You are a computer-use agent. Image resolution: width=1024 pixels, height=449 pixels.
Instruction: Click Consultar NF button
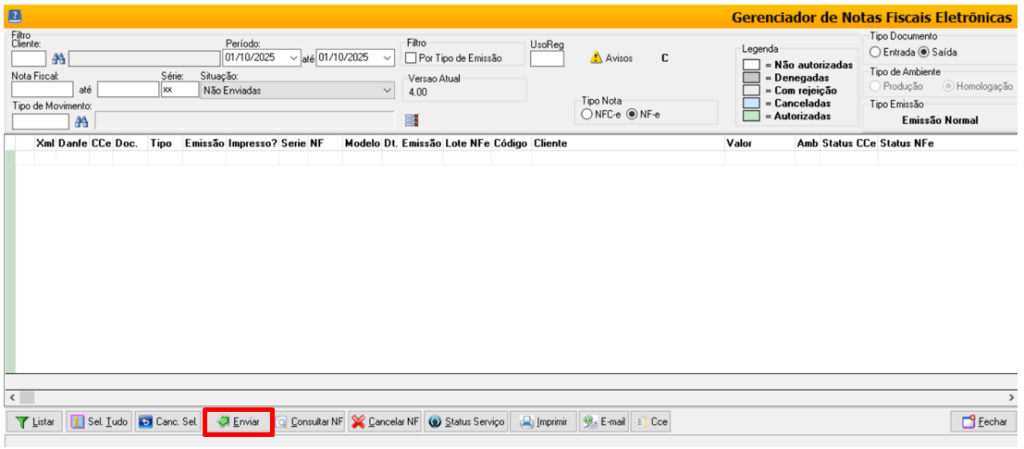click(311, 422)
